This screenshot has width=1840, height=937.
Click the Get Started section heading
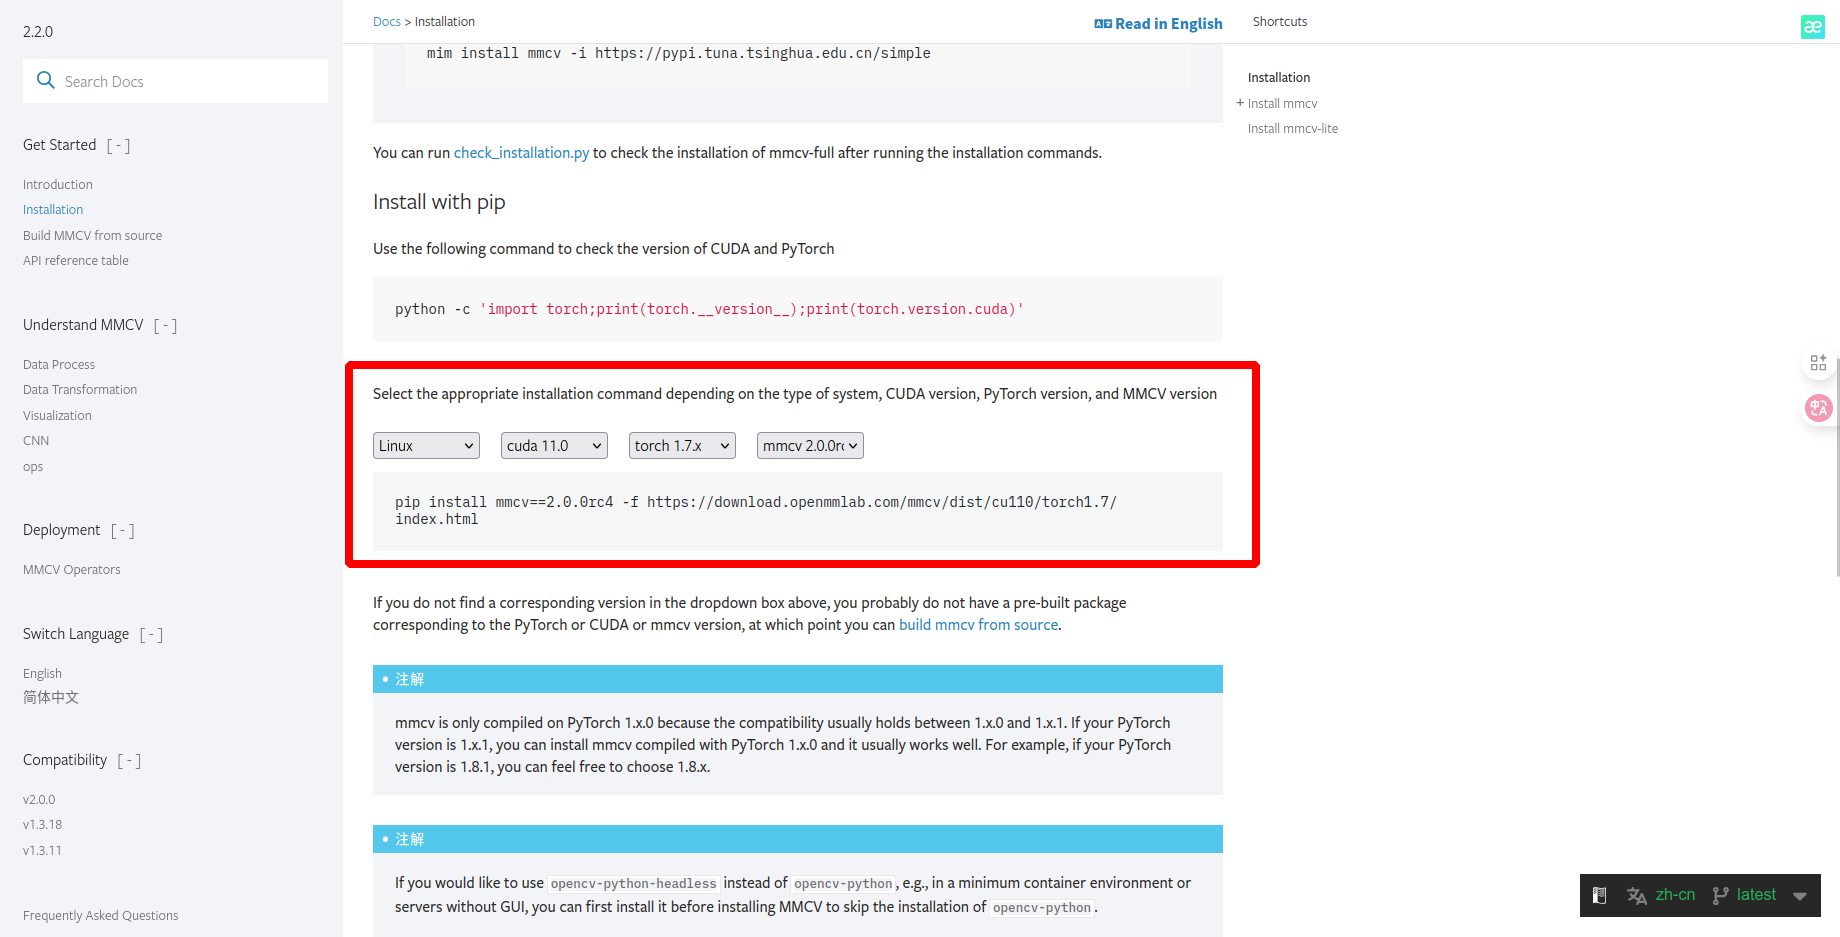click(x=60, y=145)
